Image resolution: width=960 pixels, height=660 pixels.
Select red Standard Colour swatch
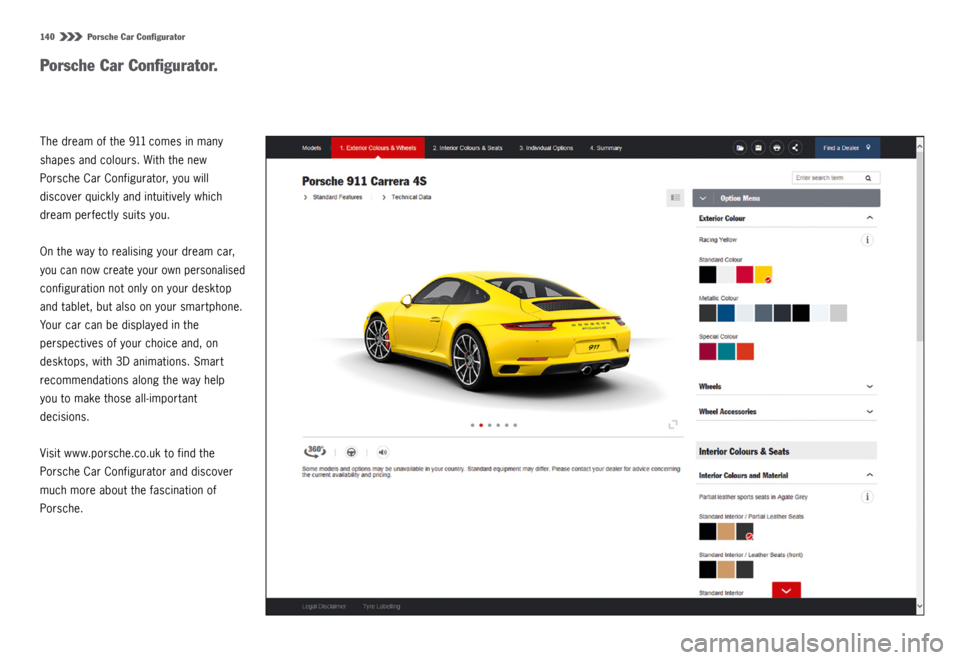(744, 274)
